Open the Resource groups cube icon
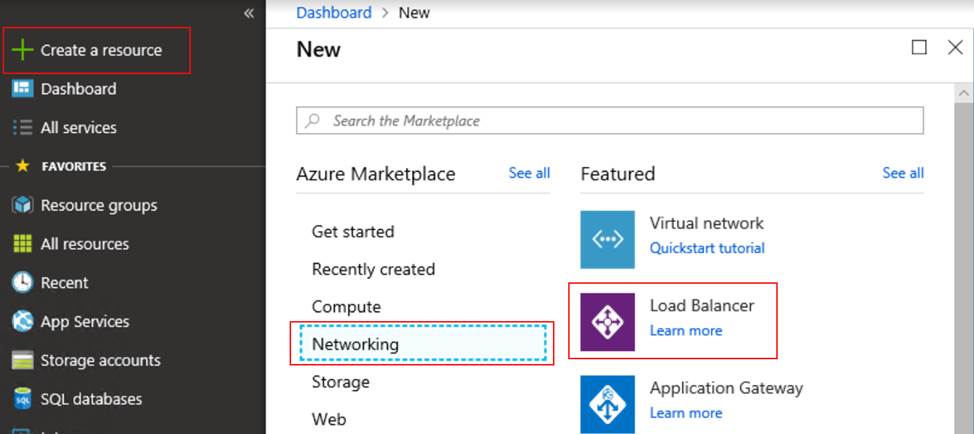This screenshot has width=974, height=434. click(22, 205)
